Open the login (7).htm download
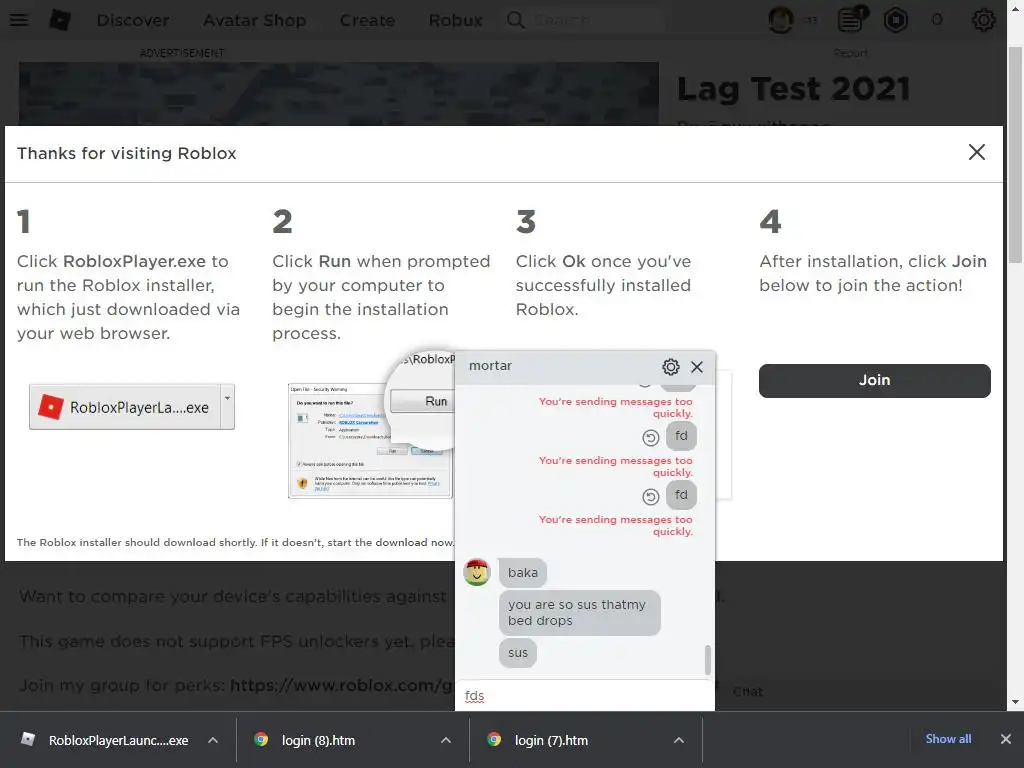 [551, 740]
